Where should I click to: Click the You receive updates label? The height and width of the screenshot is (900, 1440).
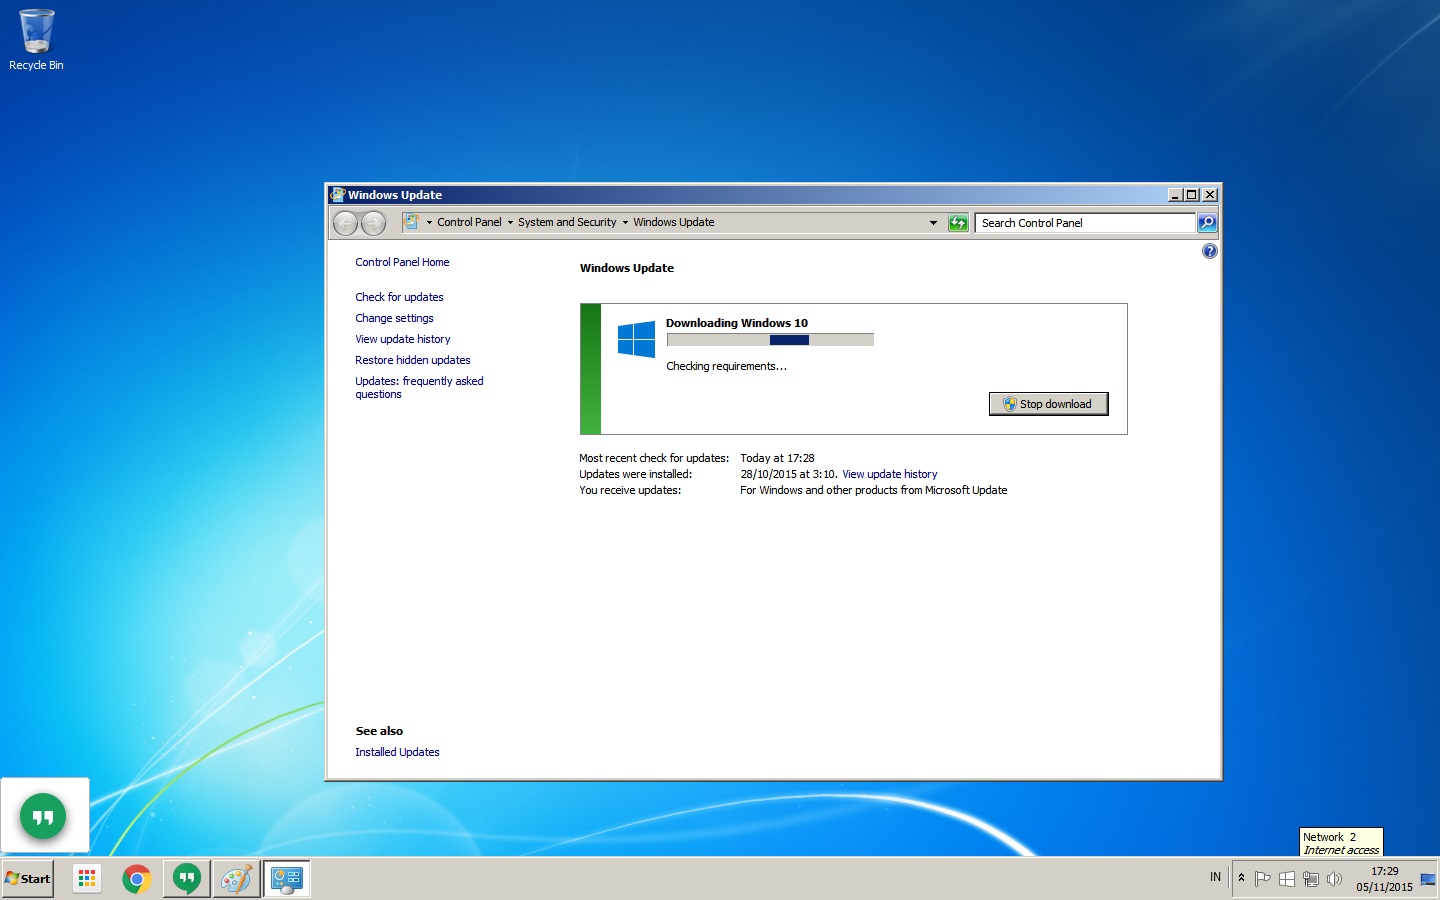coord(630,490)
